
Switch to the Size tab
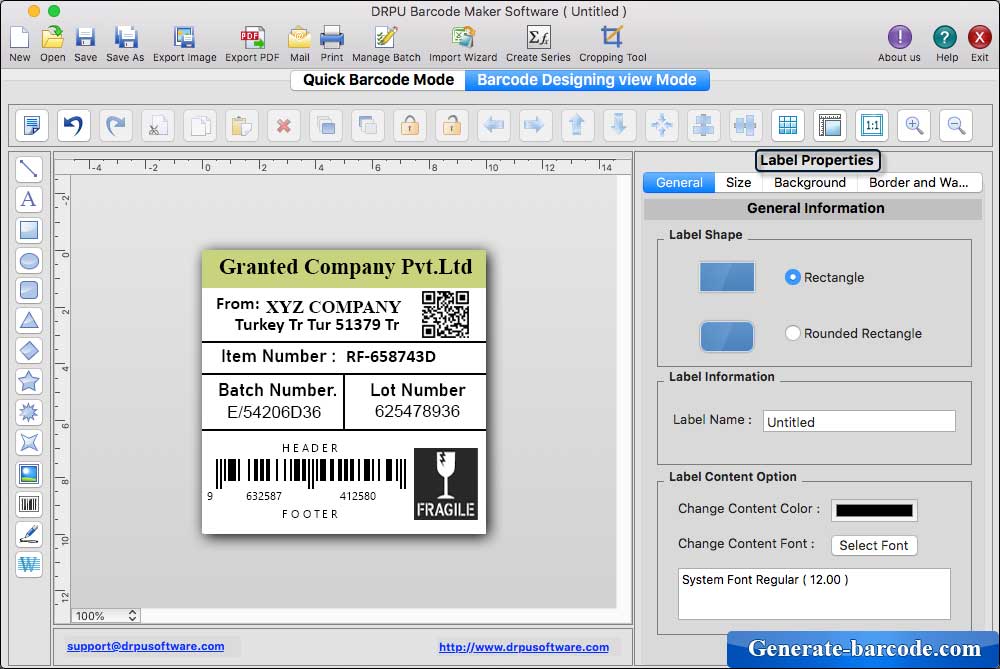(739, 182)
